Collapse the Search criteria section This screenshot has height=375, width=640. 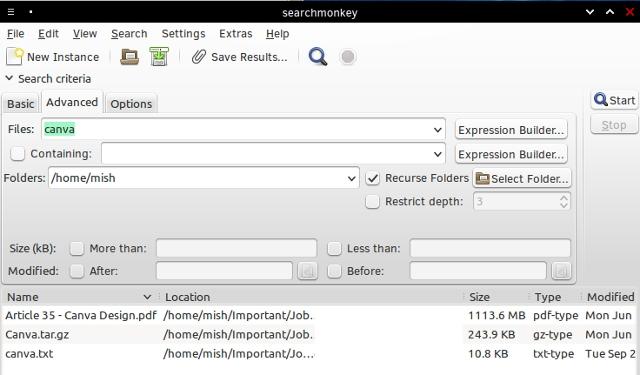tap(9, 78)
